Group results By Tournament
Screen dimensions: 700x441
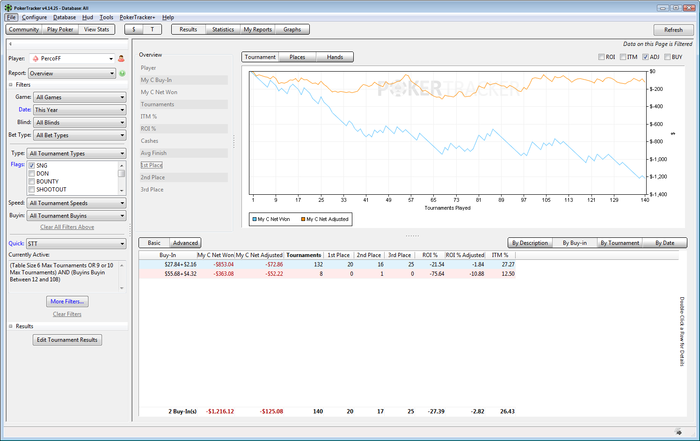coord(620,243)
